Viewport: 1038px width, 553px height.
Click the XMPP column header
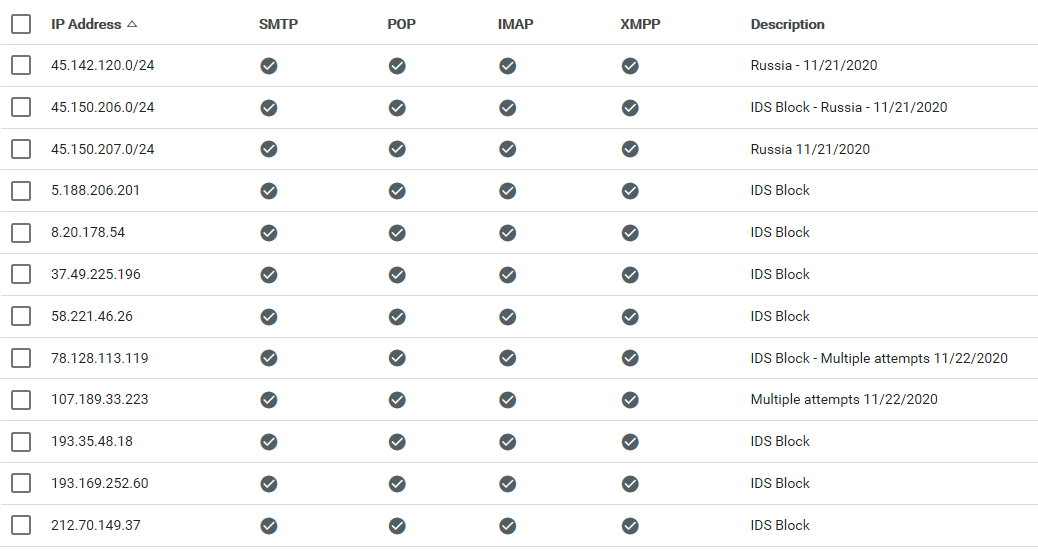pyautogui.click(x=639, y=24)
